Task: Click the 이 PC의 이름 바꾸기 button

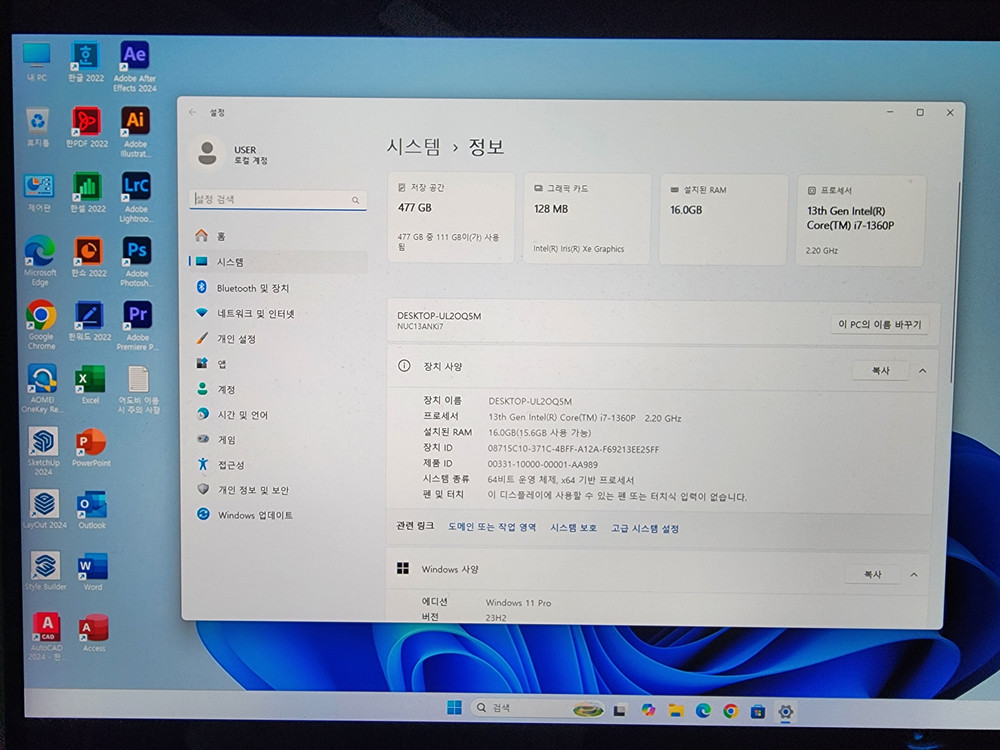Action: pos(879,323)
